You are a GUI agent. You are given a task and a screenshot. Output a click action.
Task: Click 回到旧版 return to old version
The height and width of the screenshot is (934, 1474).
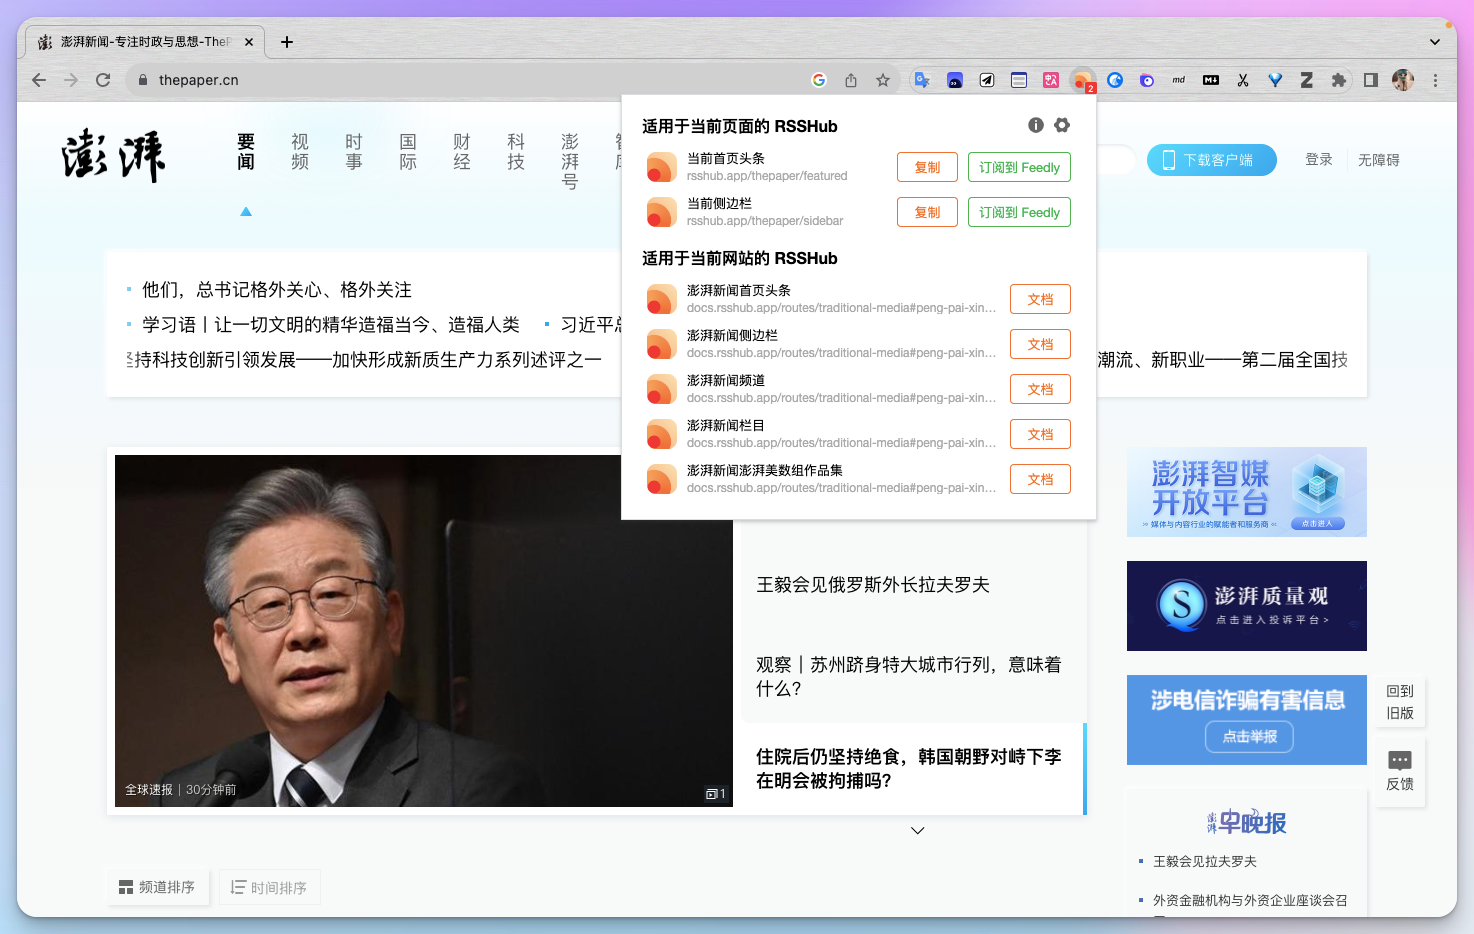pos(1400,702)
